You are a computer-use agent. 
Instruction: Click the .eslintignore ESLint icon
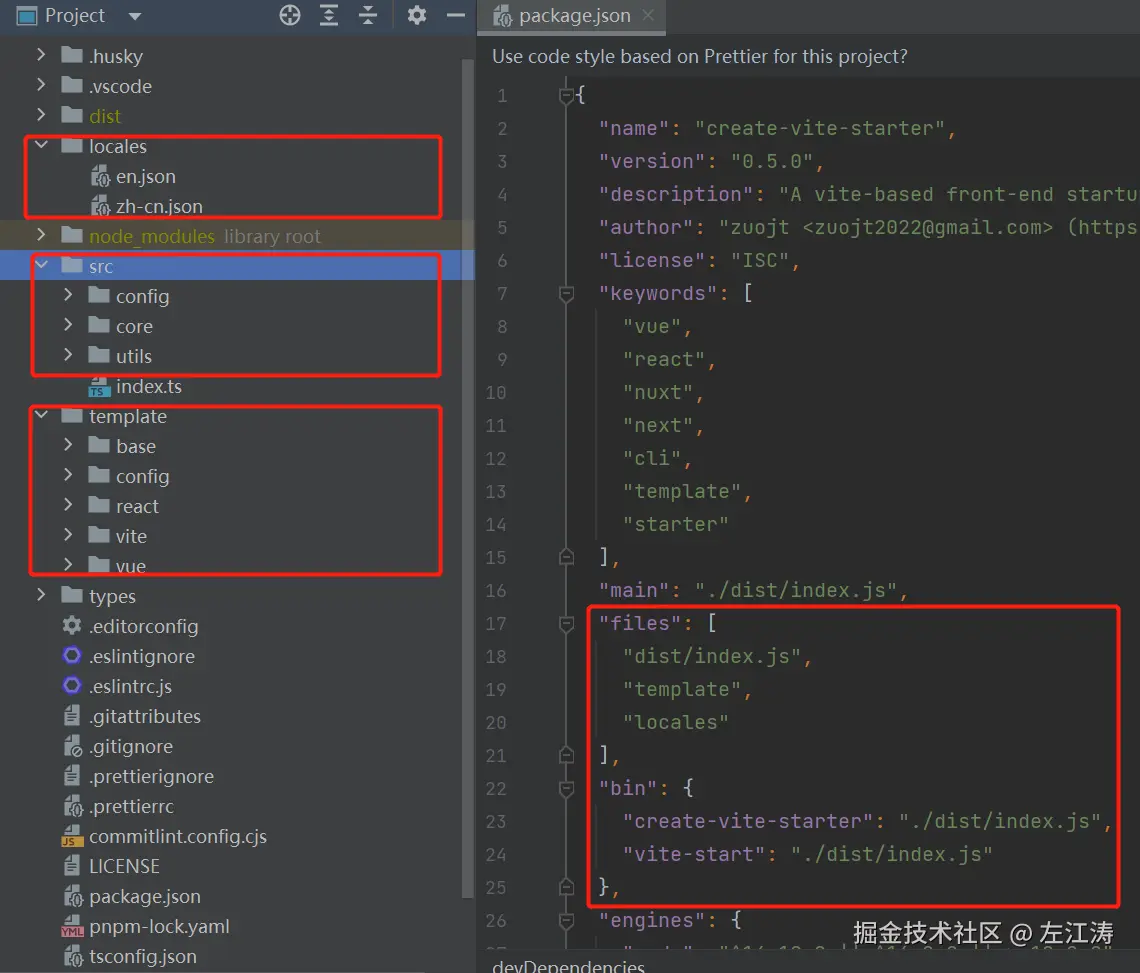point(72,655)
